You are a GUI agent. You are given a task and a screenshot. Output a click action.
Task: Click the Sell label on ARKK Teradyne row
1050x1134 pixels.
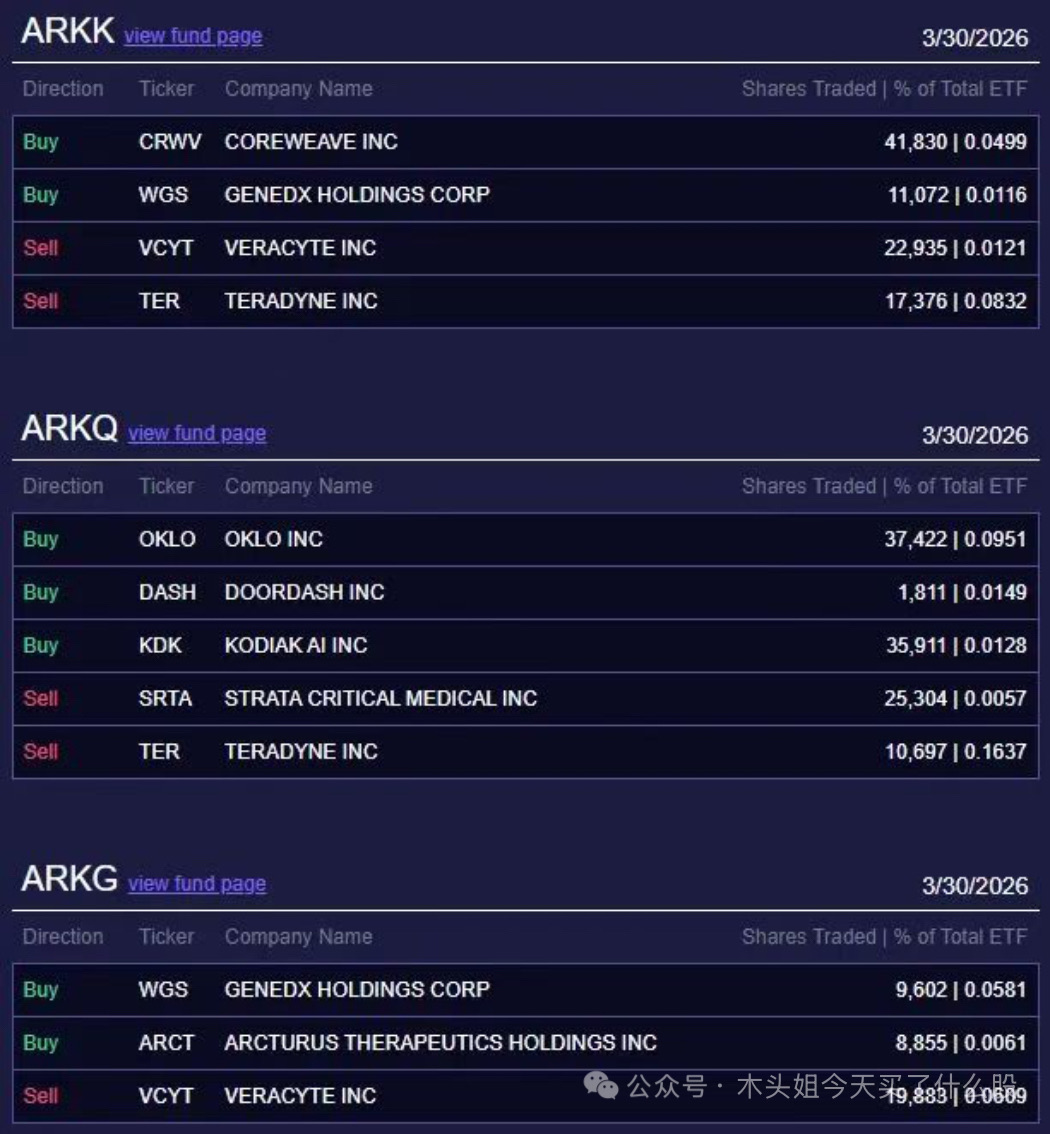pos(41,301)
